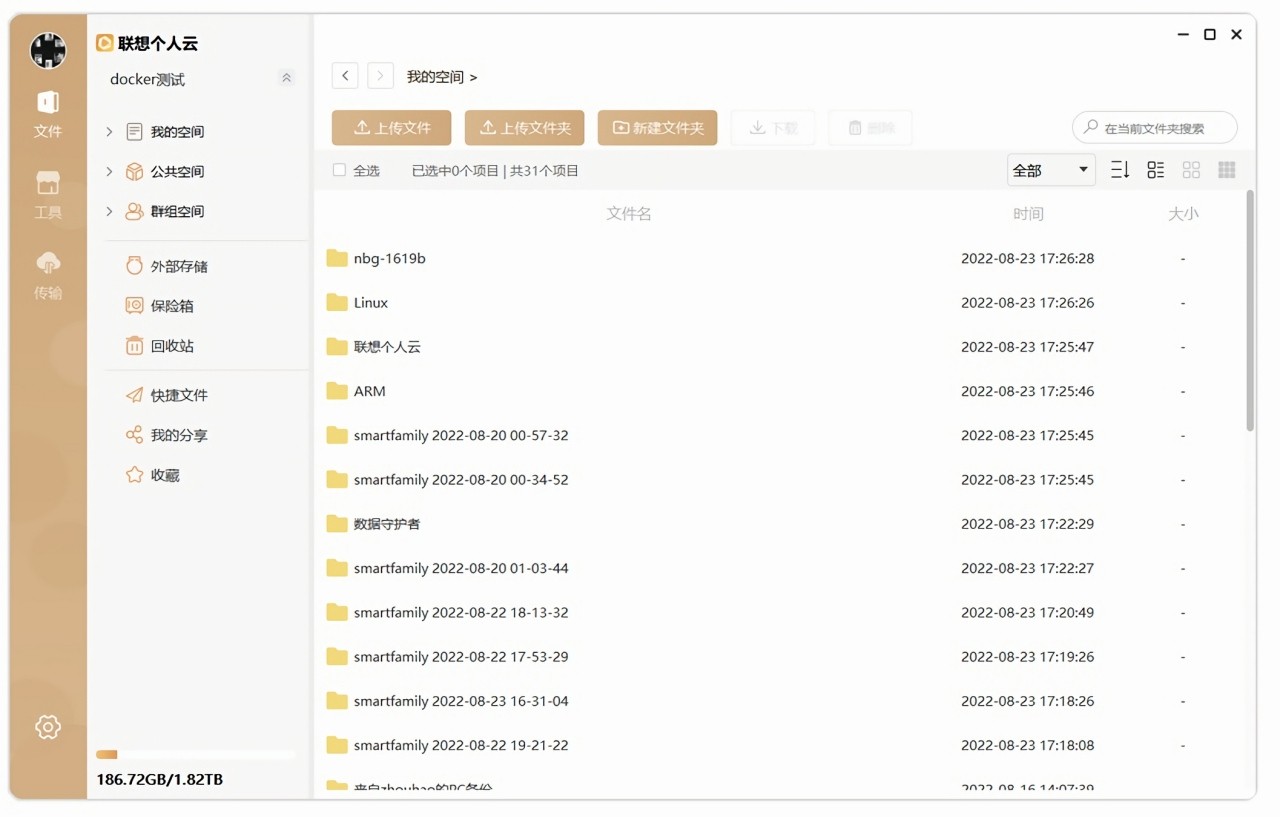Navigate back with left arrow button

pyautogui.click(x=345, y=76)
